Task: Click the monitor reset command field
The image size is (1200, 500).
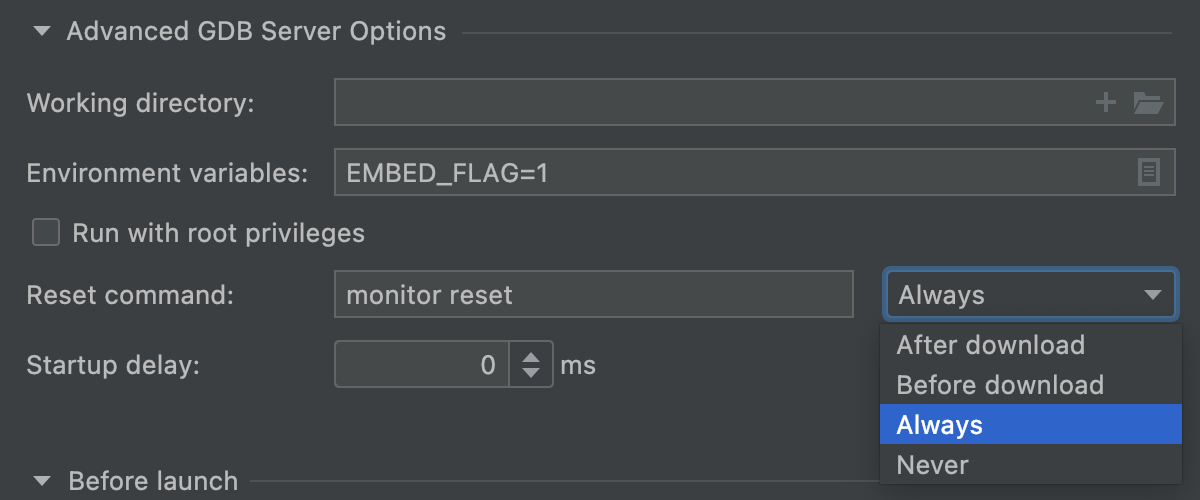Action: click(x=594, y=295)
